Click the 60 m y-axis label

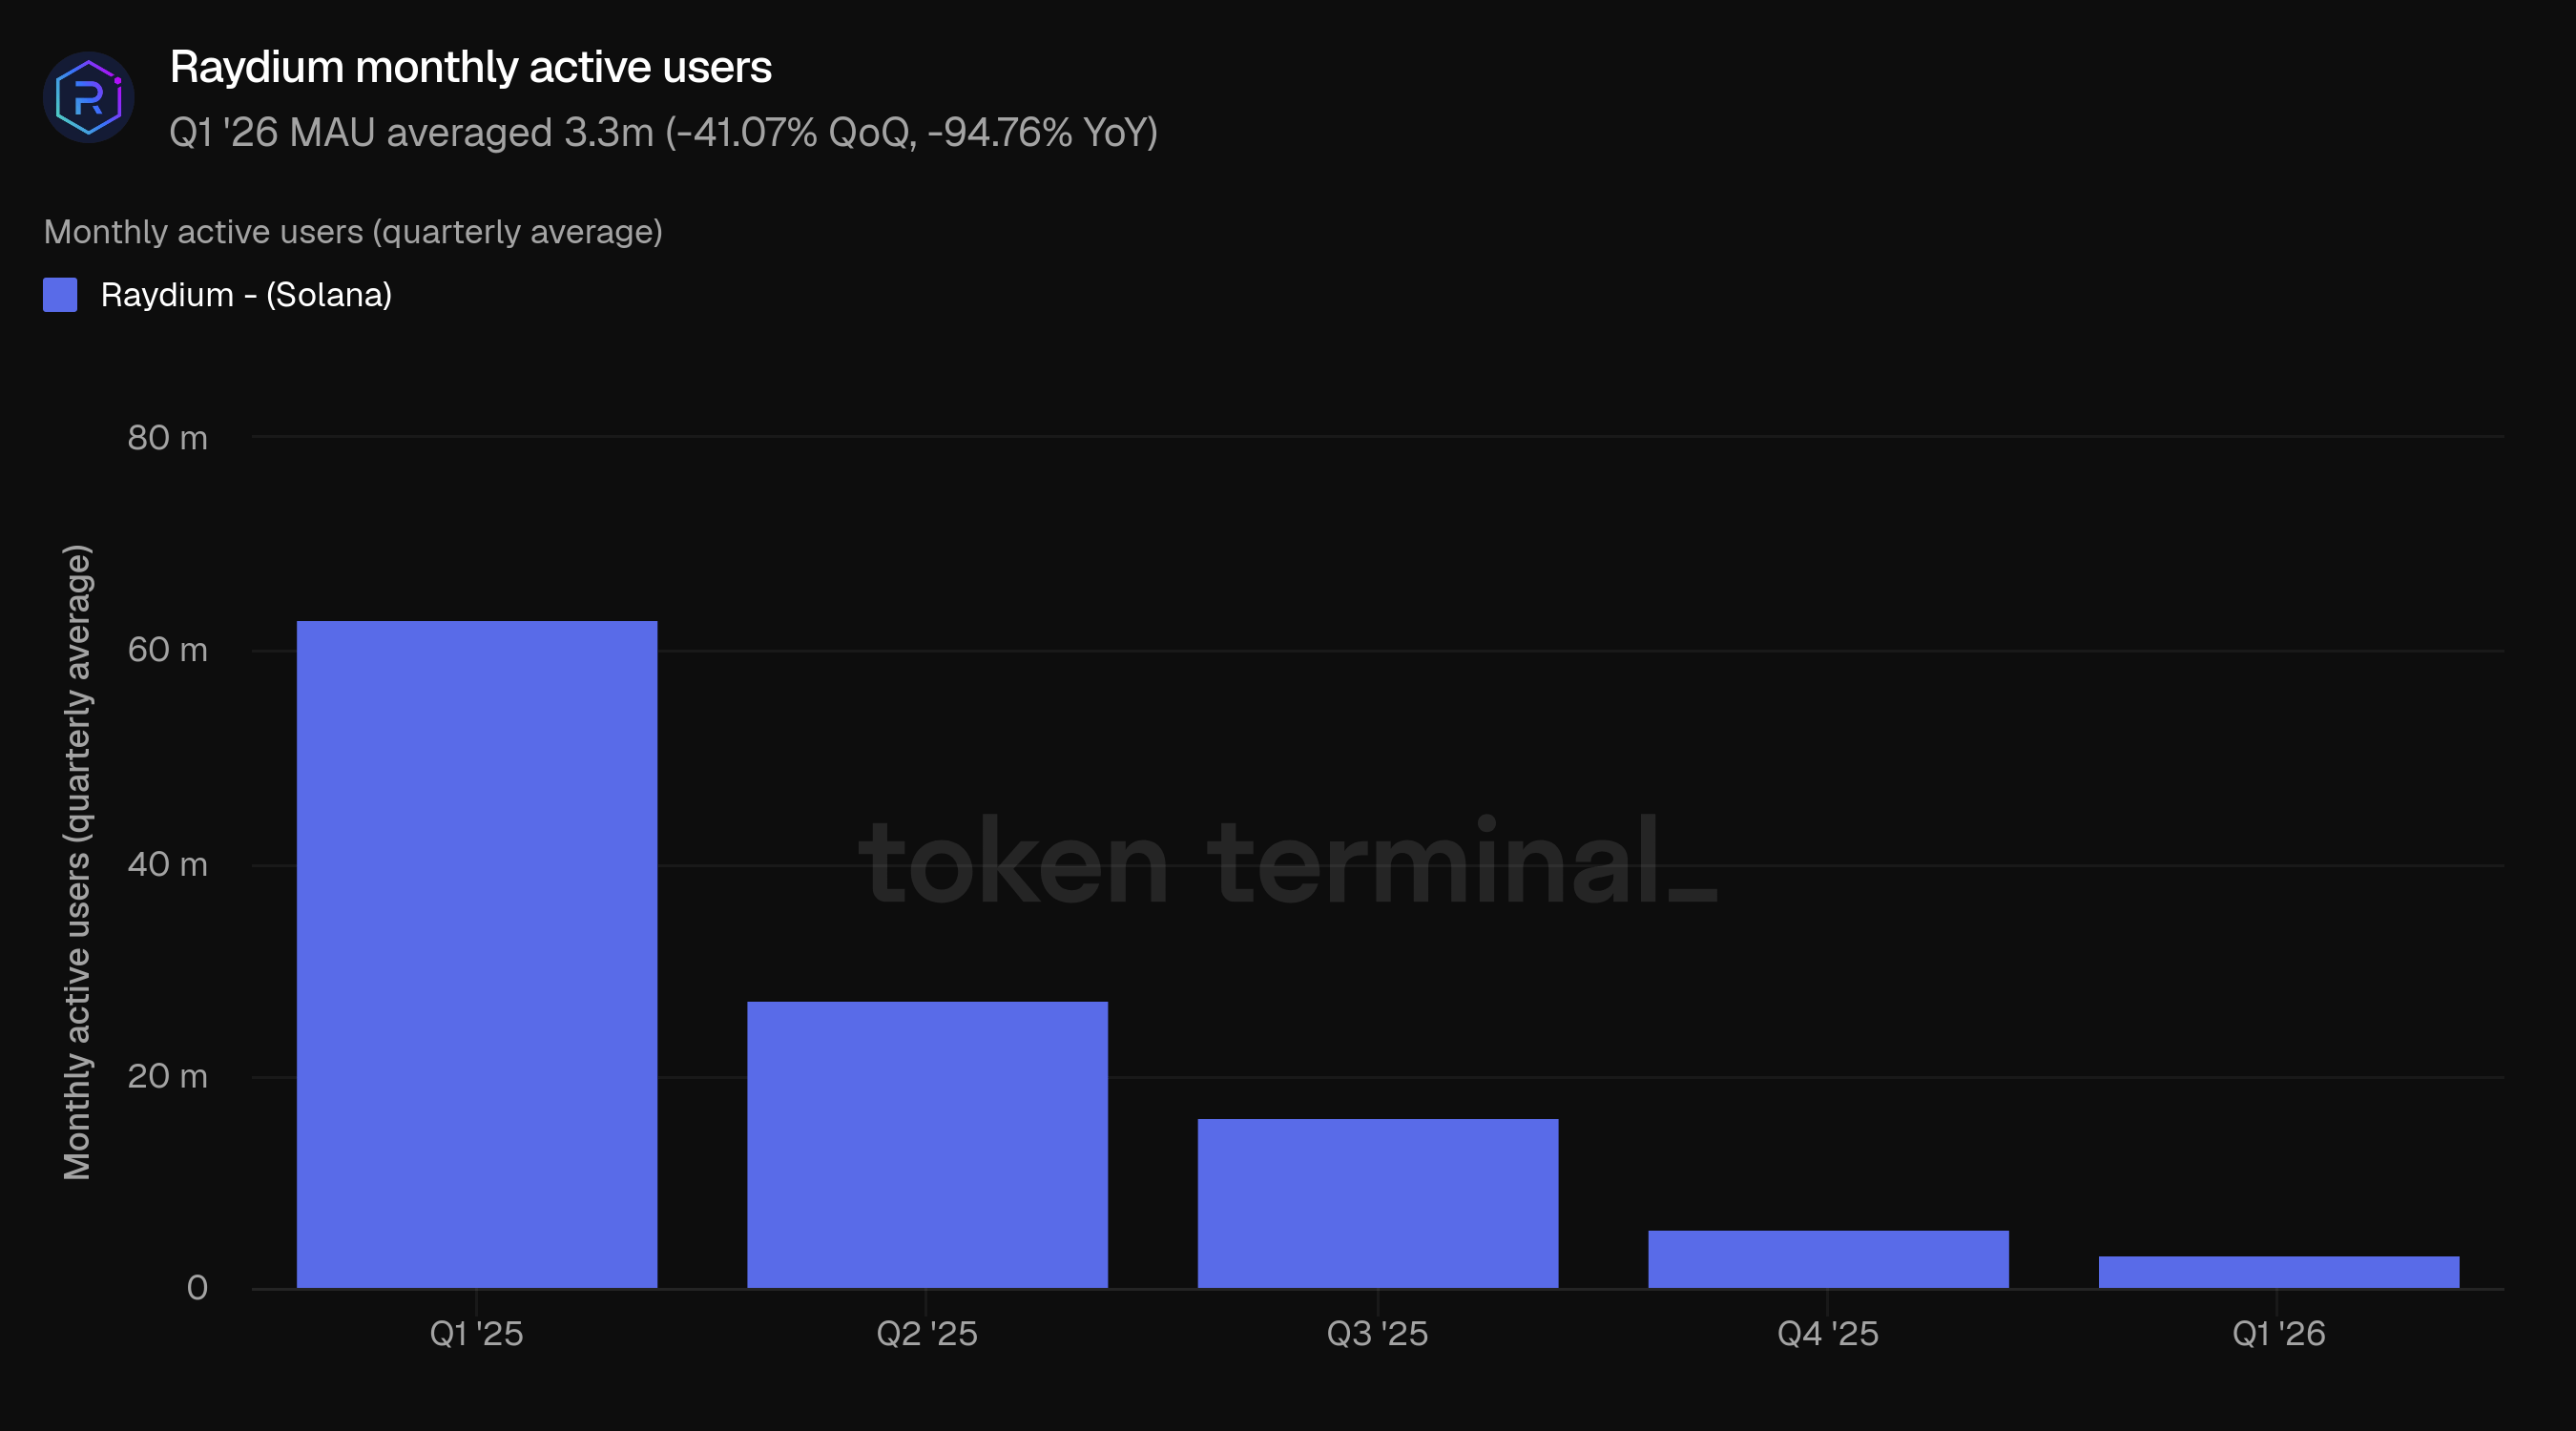click(168, 650)
